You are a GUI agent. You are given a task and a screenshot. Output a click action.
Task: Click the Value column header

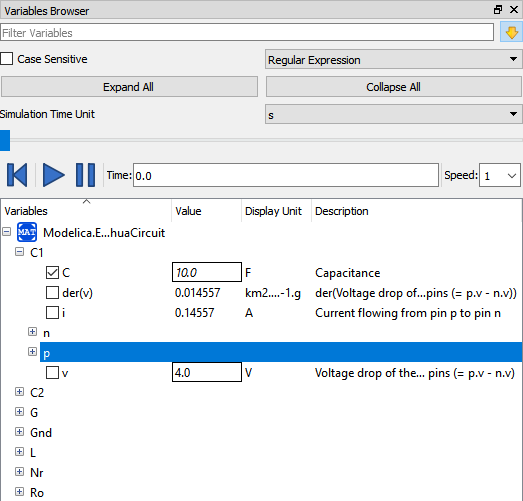click(206, 211)
